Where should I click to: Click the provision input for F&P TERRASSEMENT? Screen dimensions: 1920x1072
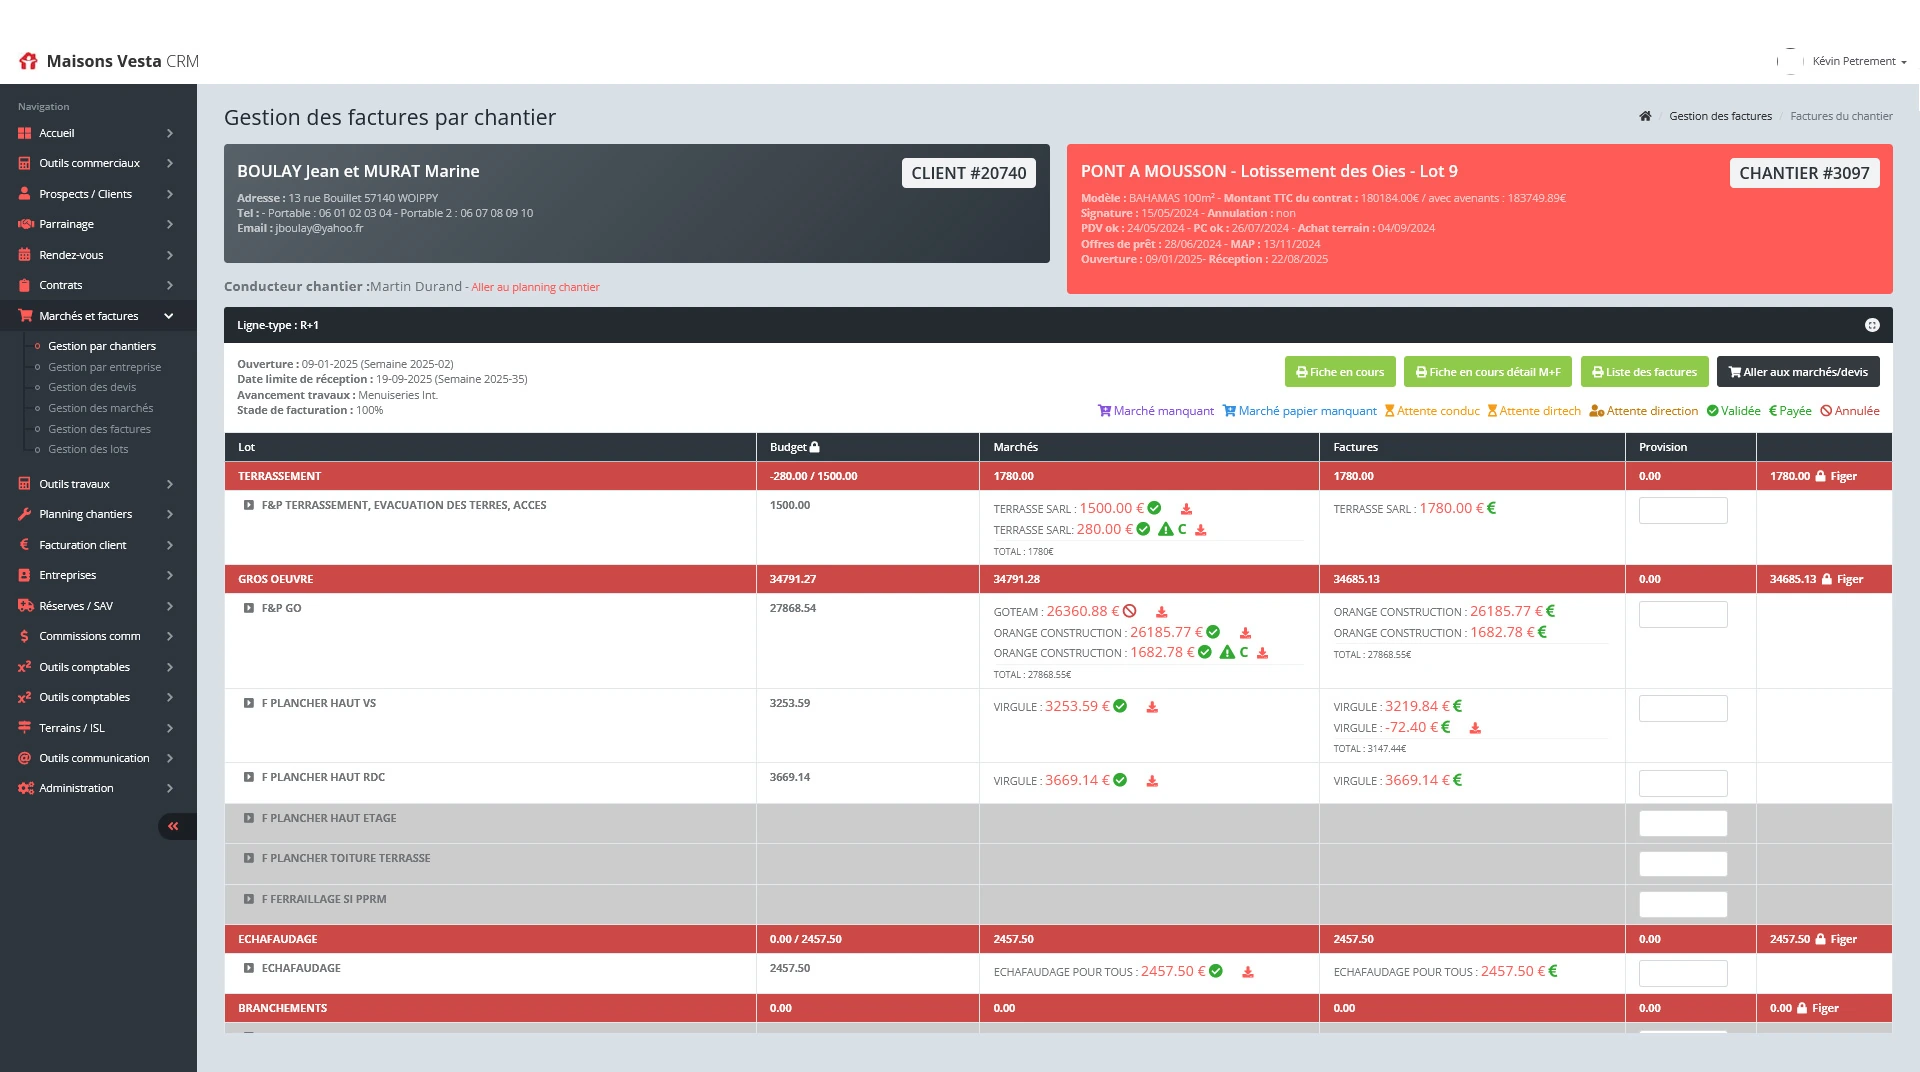tap(1682, 510)
